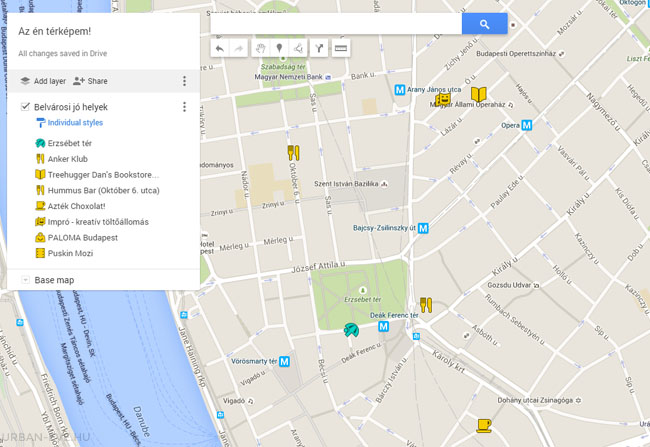The height and width of the screenshot is (447, 650).
Task: Open the map options three-dot menu
Action: pos(184,81)
